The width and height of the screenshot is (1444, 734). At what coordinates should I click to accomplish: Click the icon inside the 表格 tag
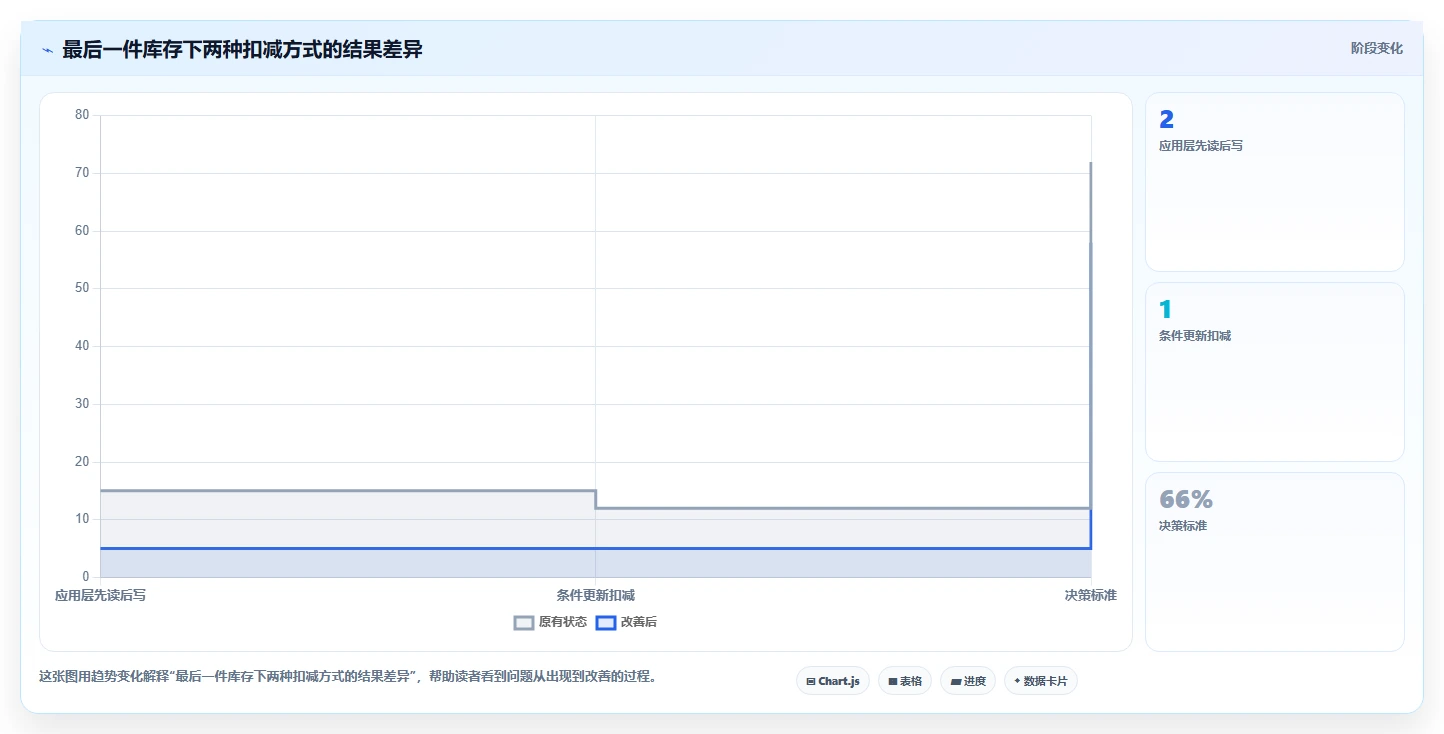[893, 681]
